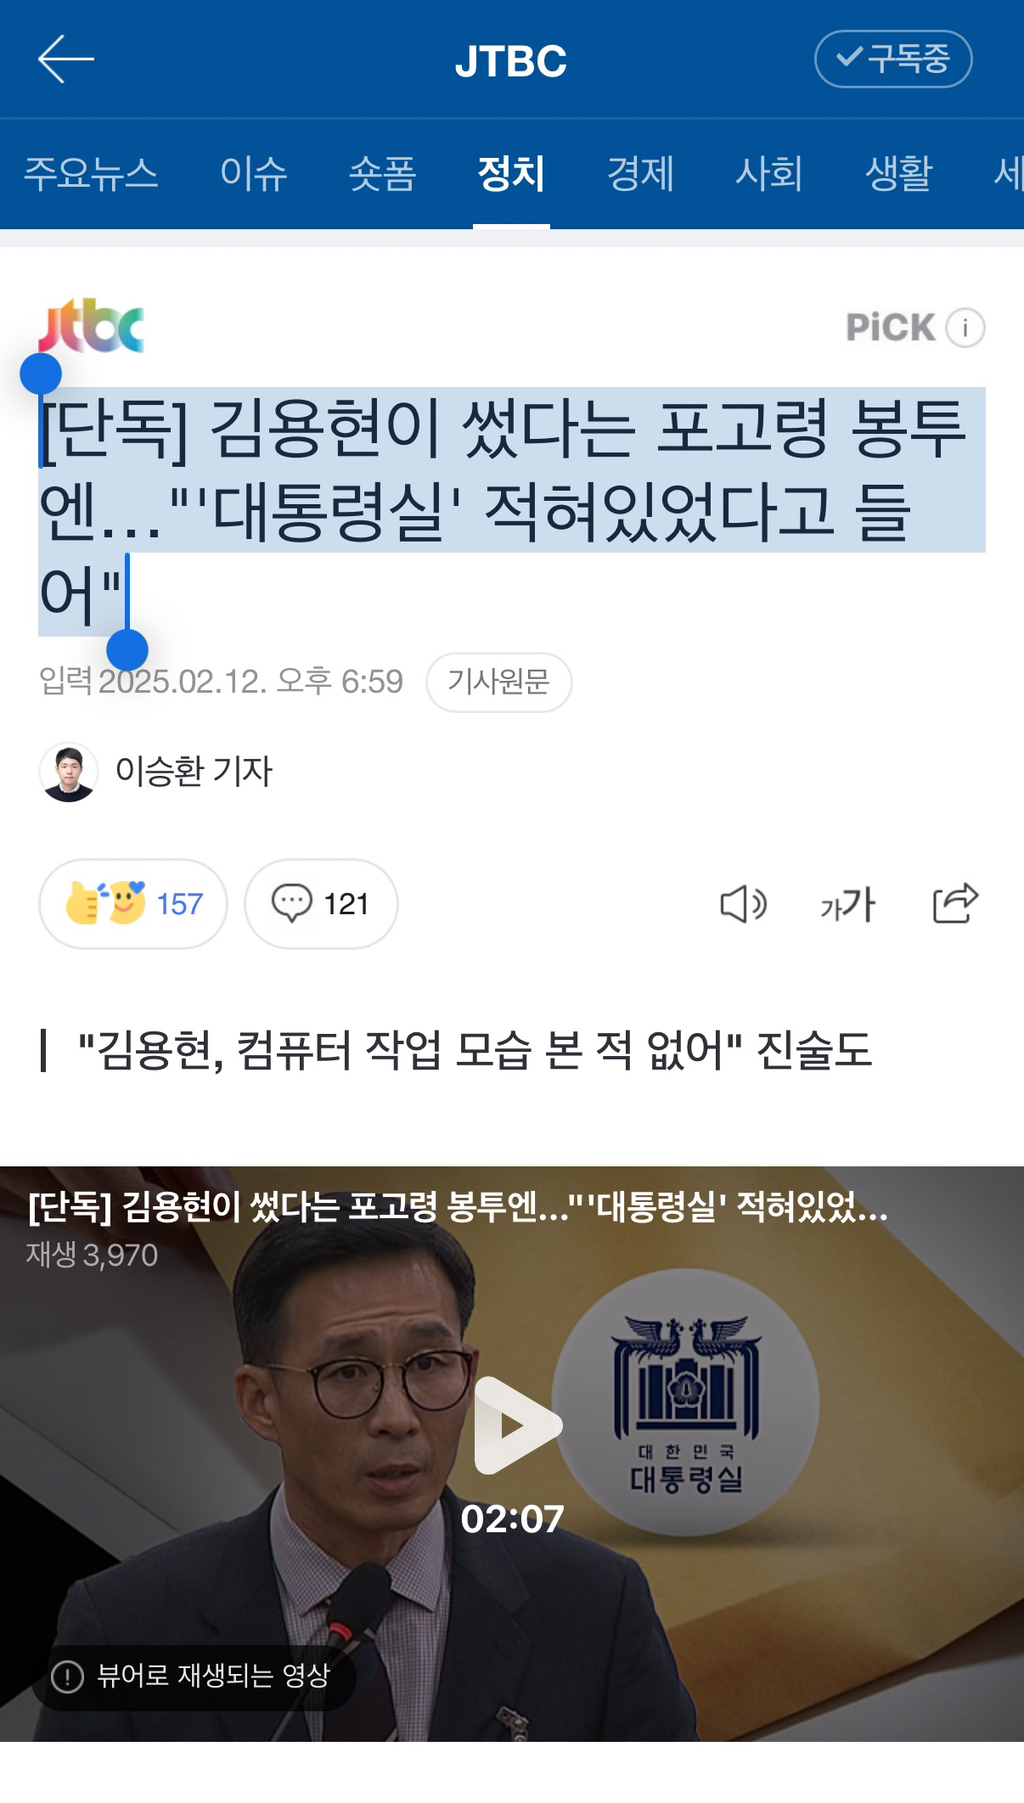Image resolution: width=1024 pixels, height=1803 pixels.
Task: Tap the reporter's profile photo
Action: (68, 772)
